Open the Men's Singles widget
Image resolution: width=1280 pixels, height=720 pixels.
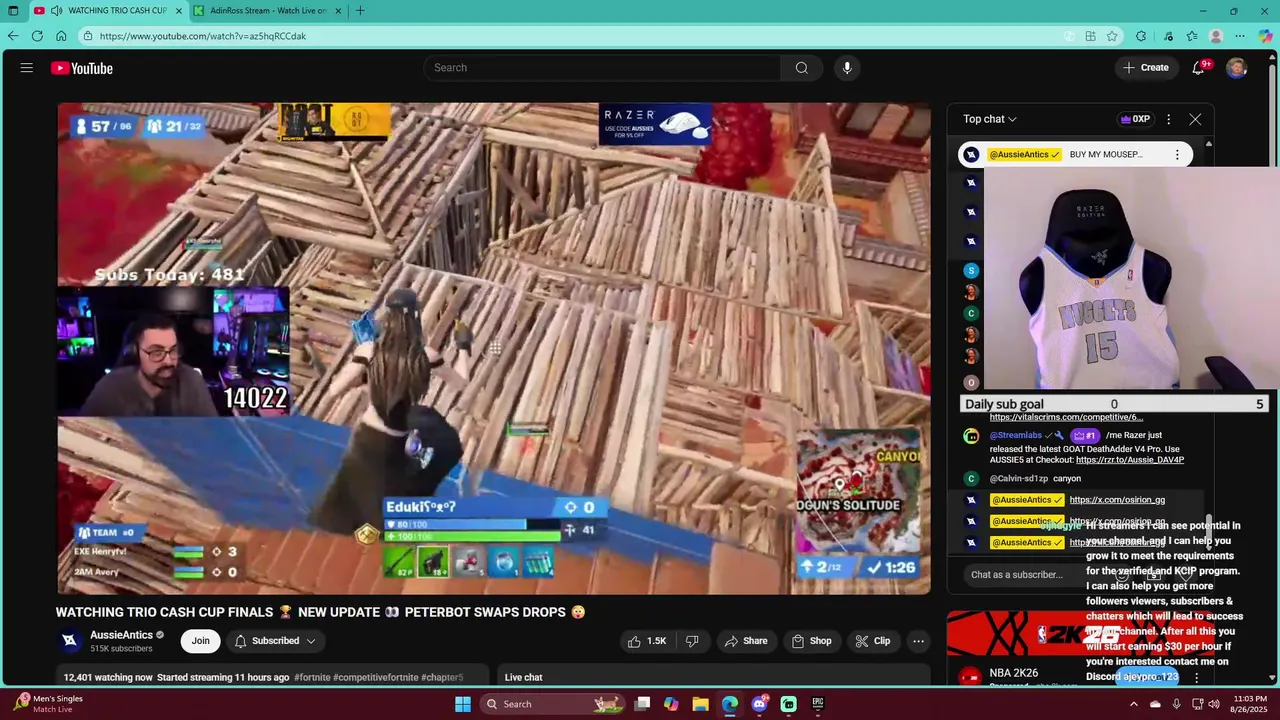coord(48,704)
